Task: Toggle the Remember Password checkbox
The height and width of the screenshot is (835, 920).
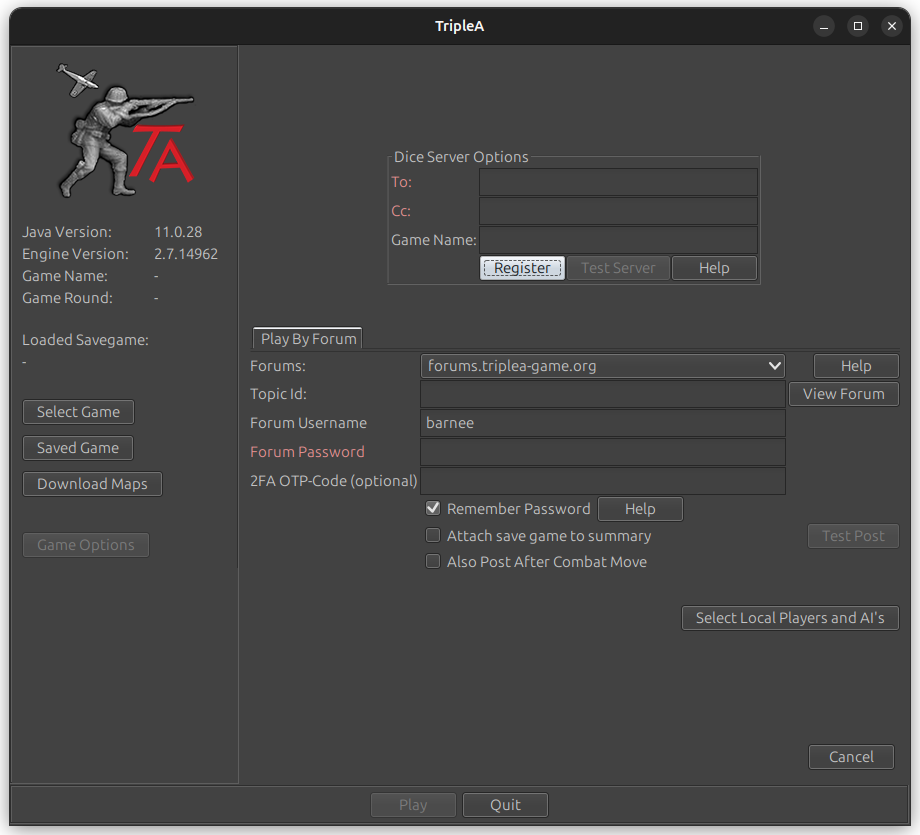Action: pyautogui.click(x=433, y=509)
